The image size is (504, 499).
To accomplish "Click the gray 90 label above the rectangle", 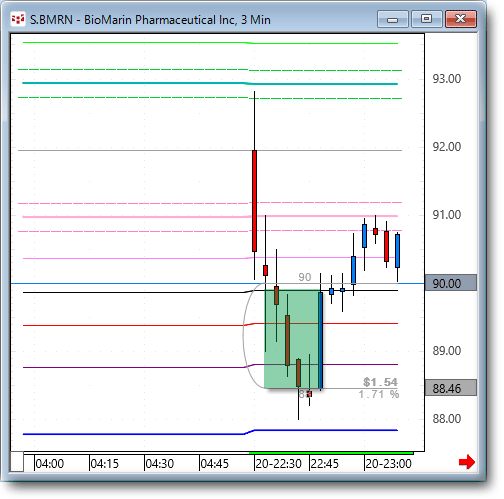I will 305,277.
